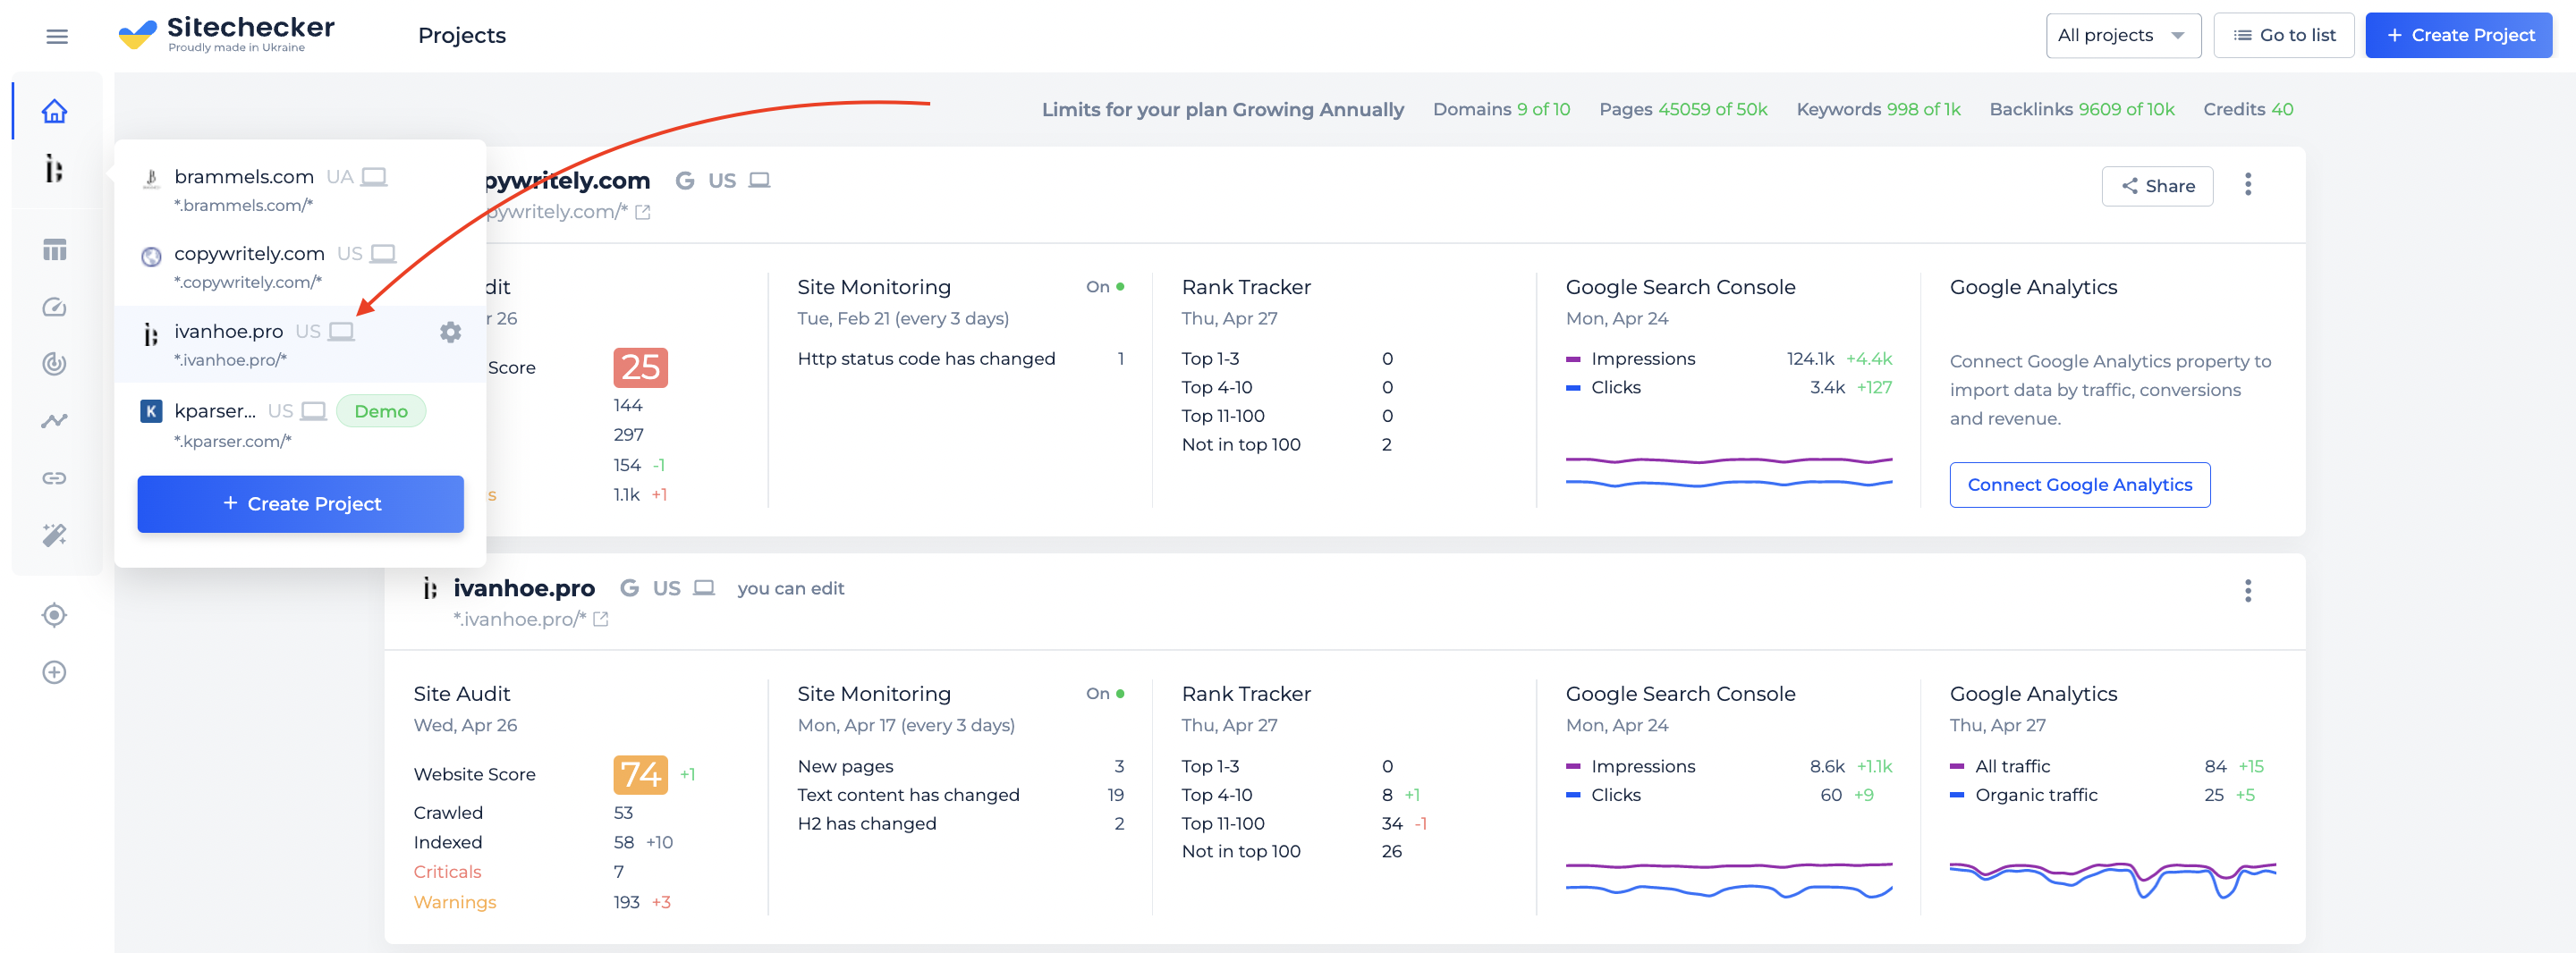Click the ivanhoe project sidebar icon
The height and width of the screenshot is (953, 2576).
55,169
